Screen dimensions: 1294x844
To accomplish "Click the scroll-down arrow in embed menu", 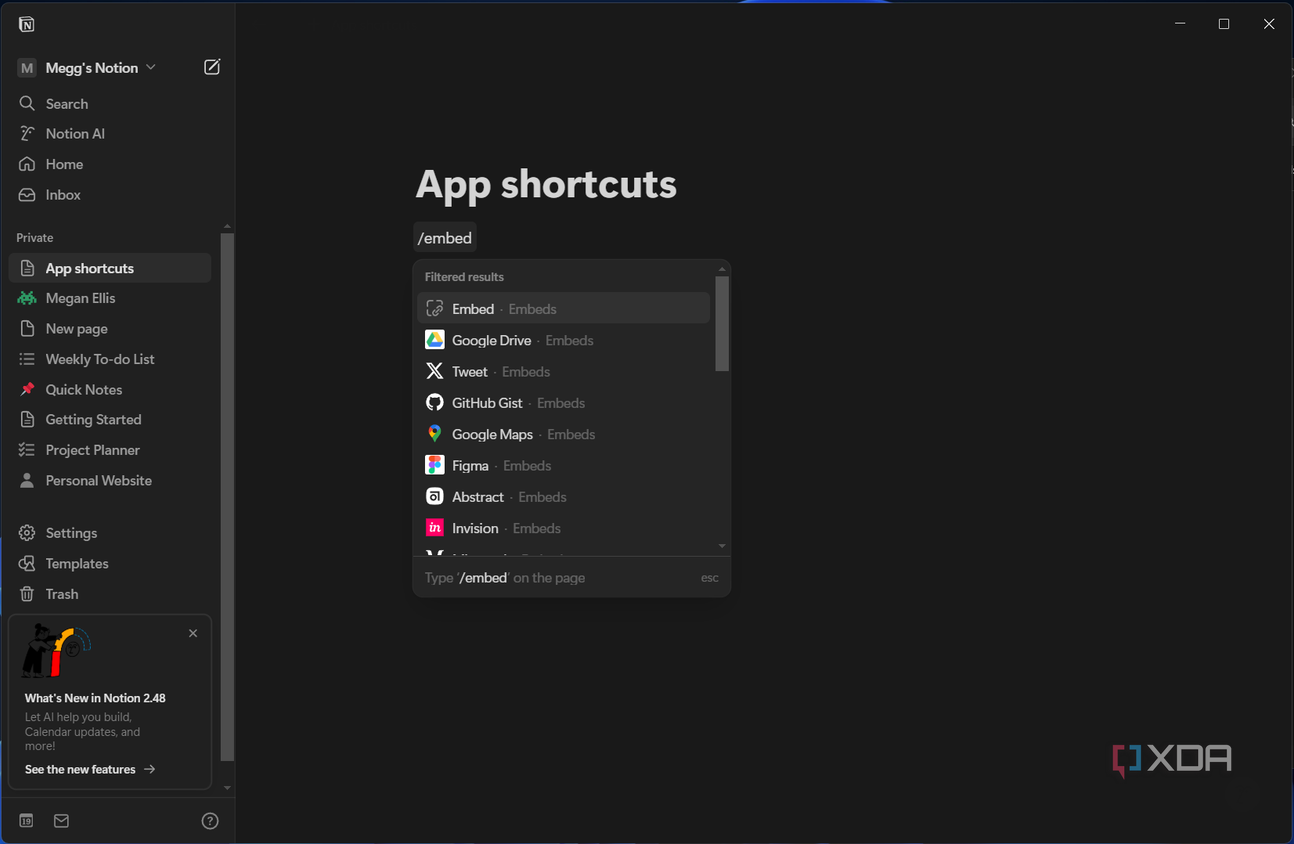I will click(722, 546).
